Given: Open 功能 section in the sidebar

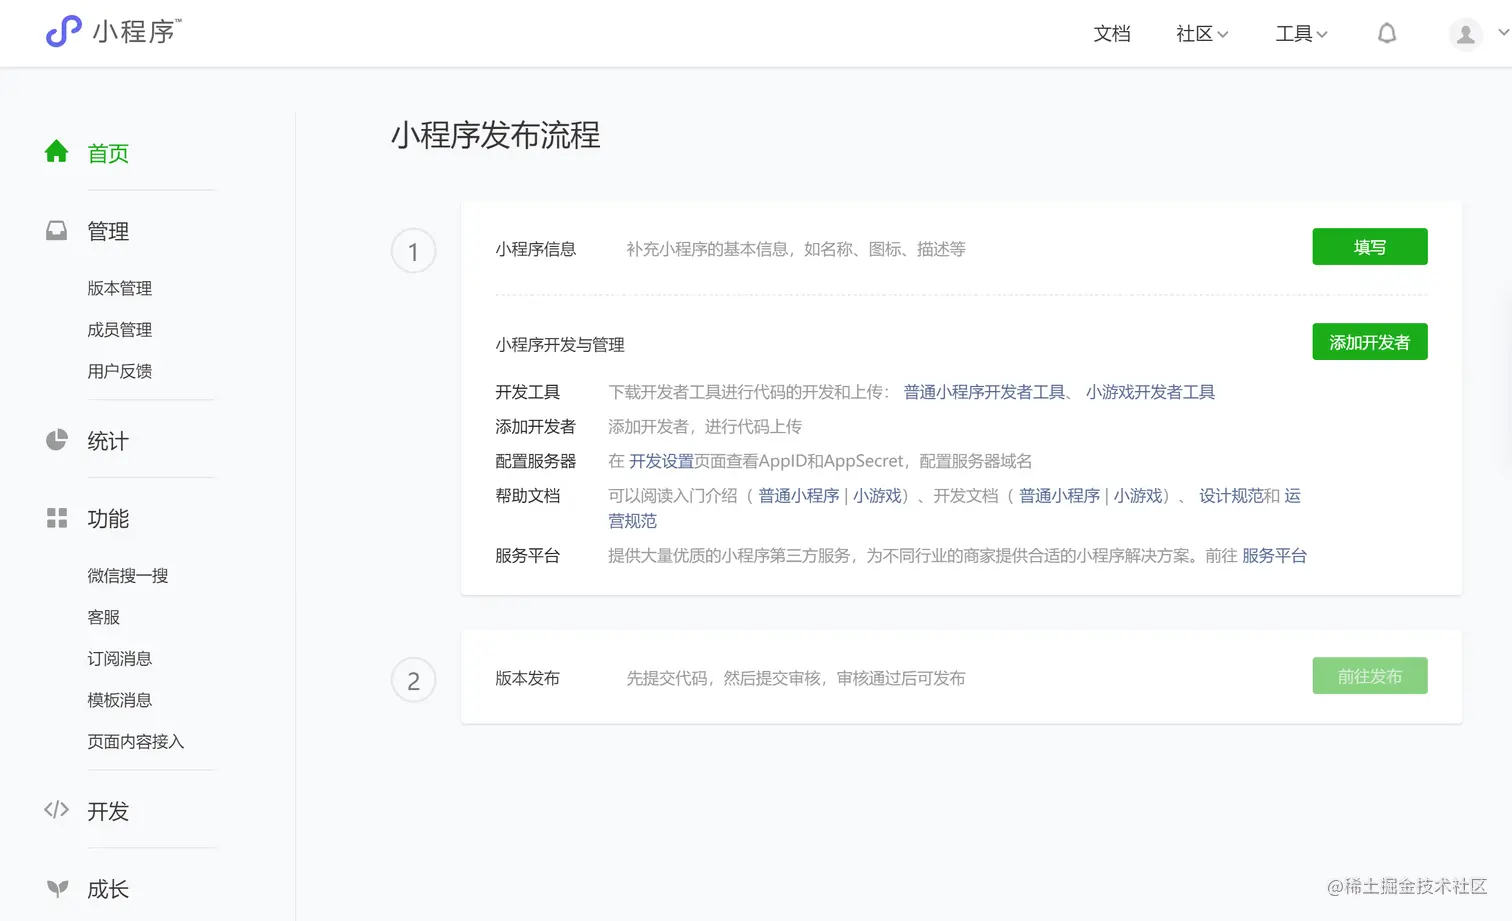Looking at the screenshot, I should click(x=108, y=519).
